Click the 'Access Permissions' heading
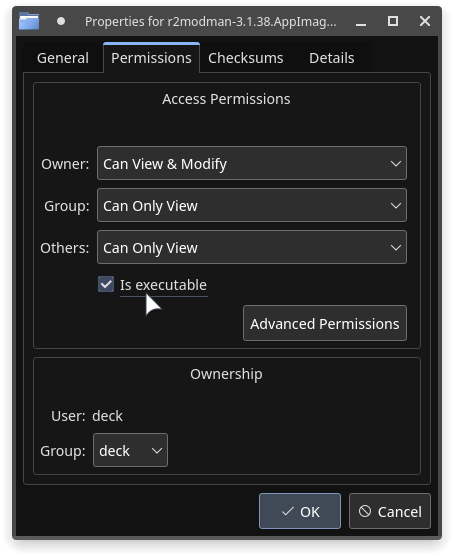 pos(226,99)
